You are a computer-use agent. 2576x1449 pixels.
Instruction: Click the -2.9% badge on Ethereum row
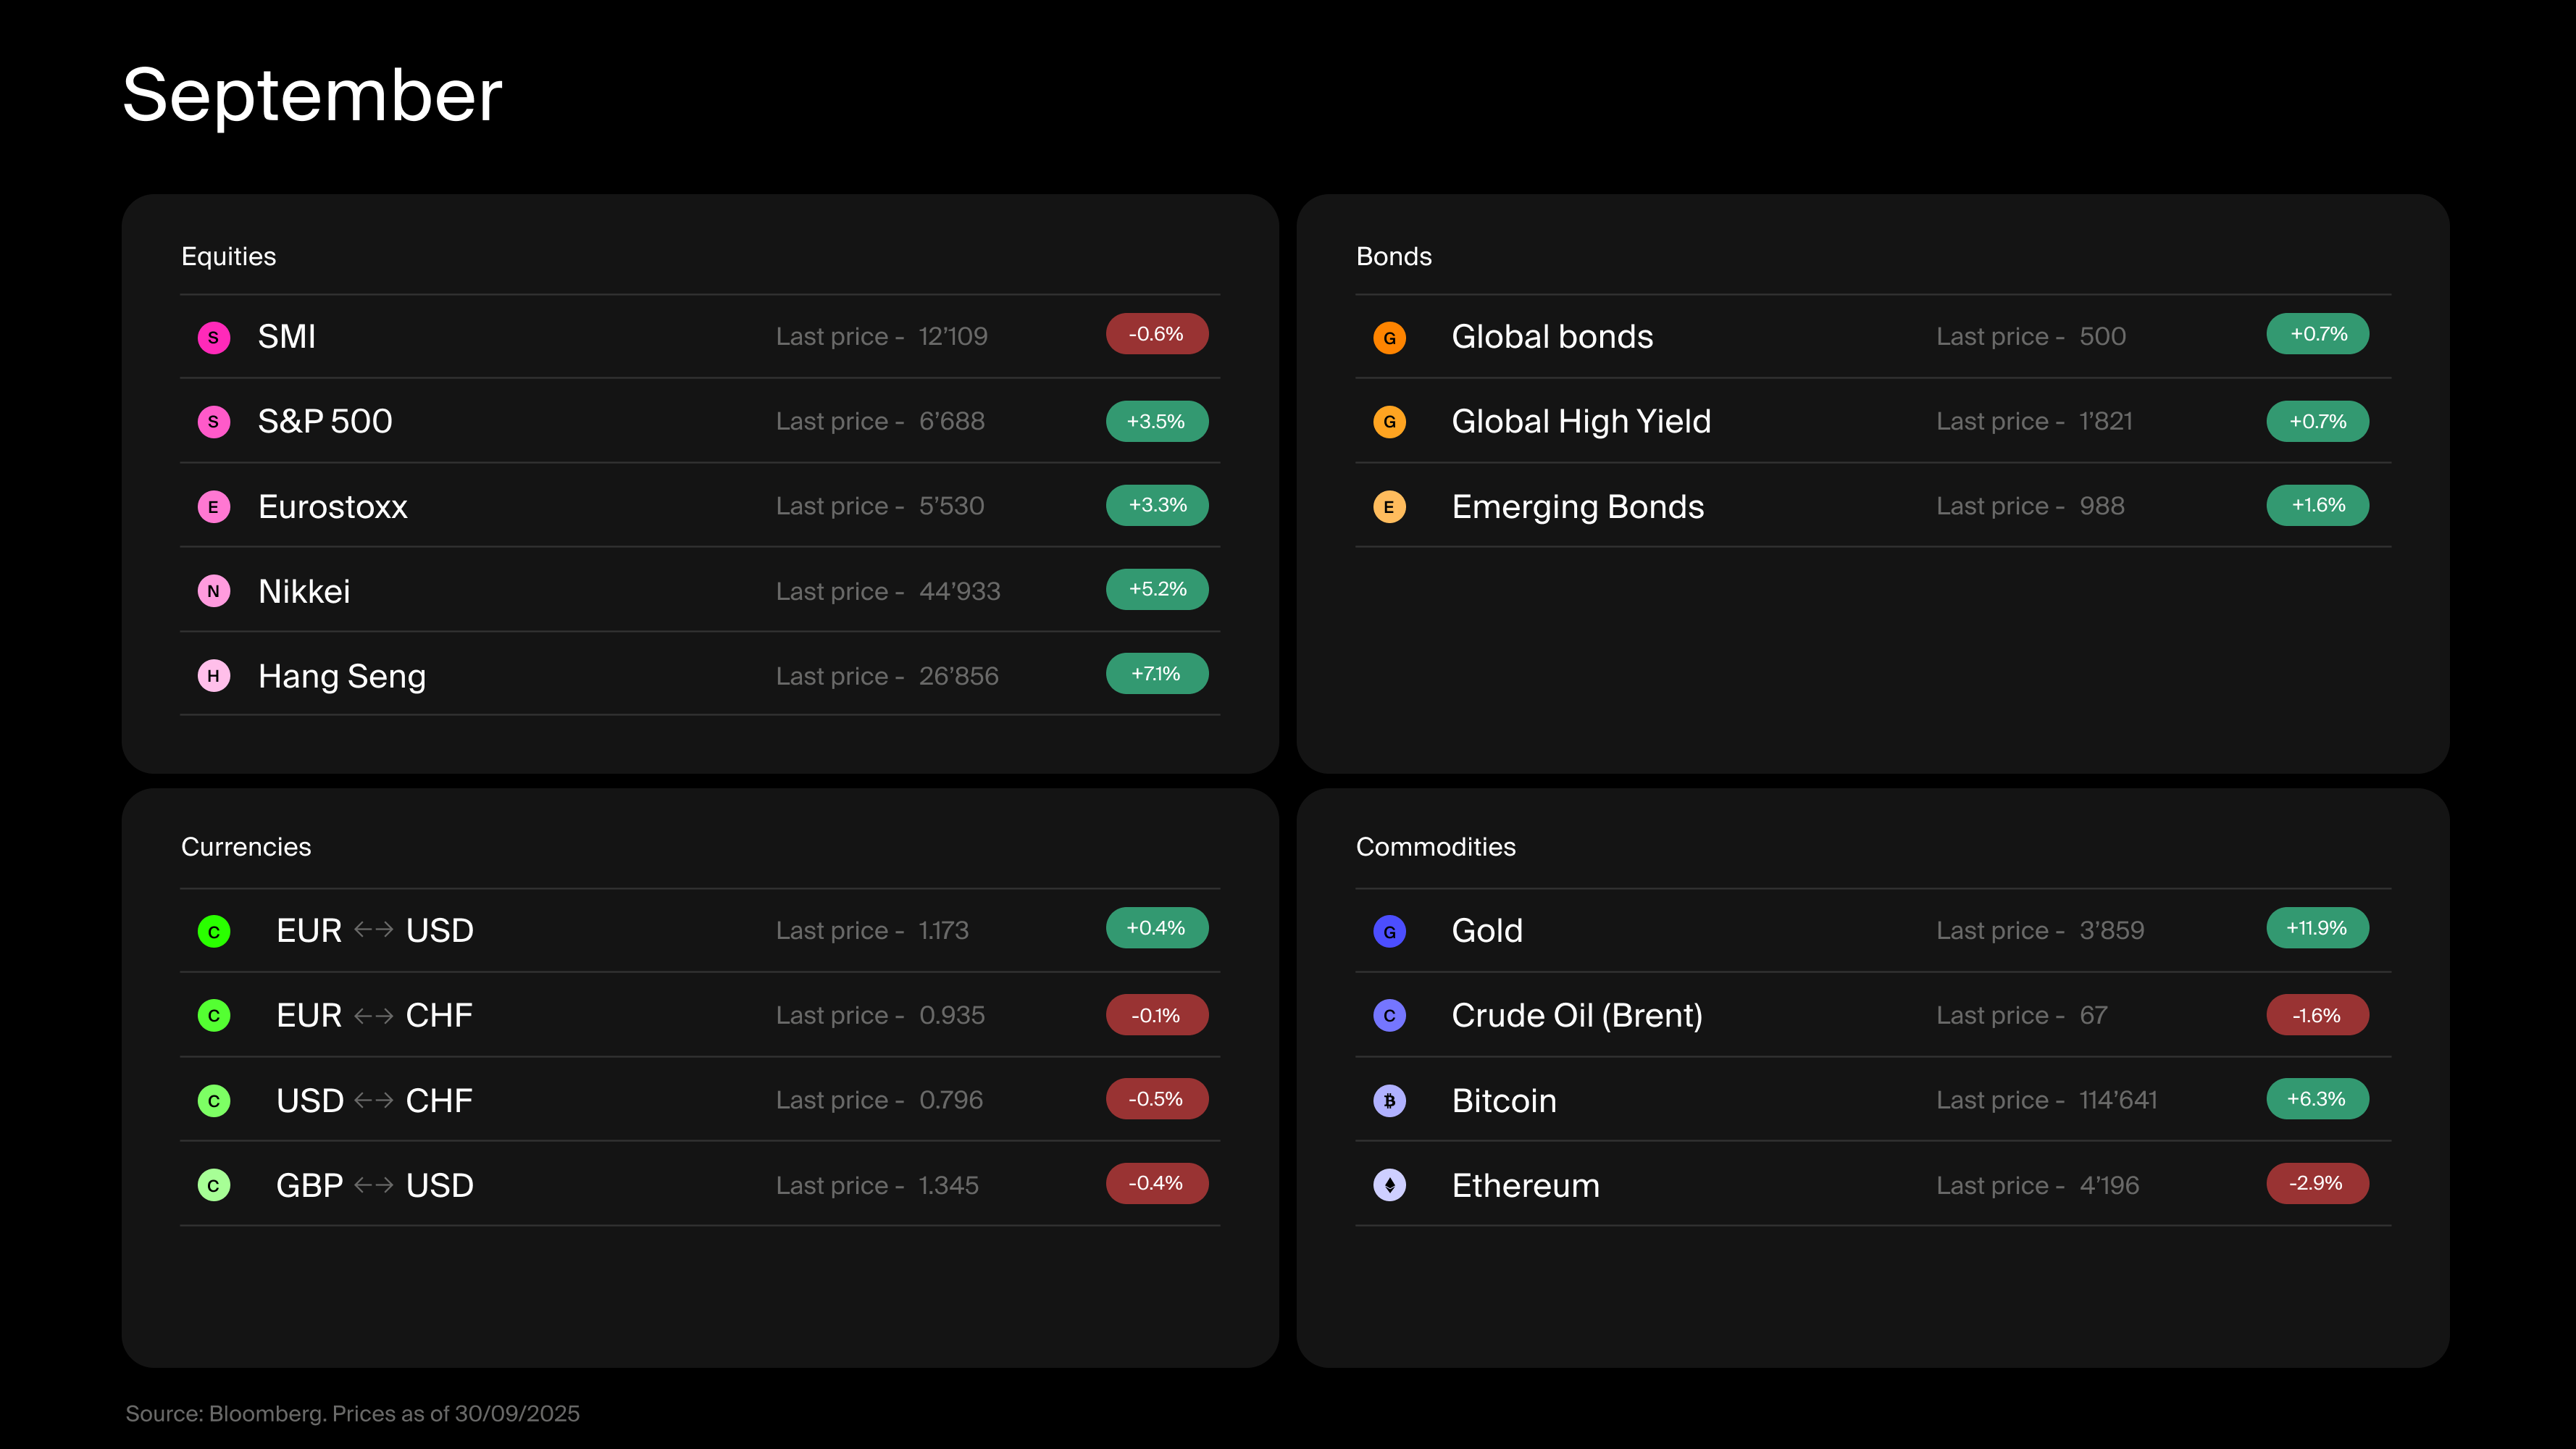click(2316, 1183)
